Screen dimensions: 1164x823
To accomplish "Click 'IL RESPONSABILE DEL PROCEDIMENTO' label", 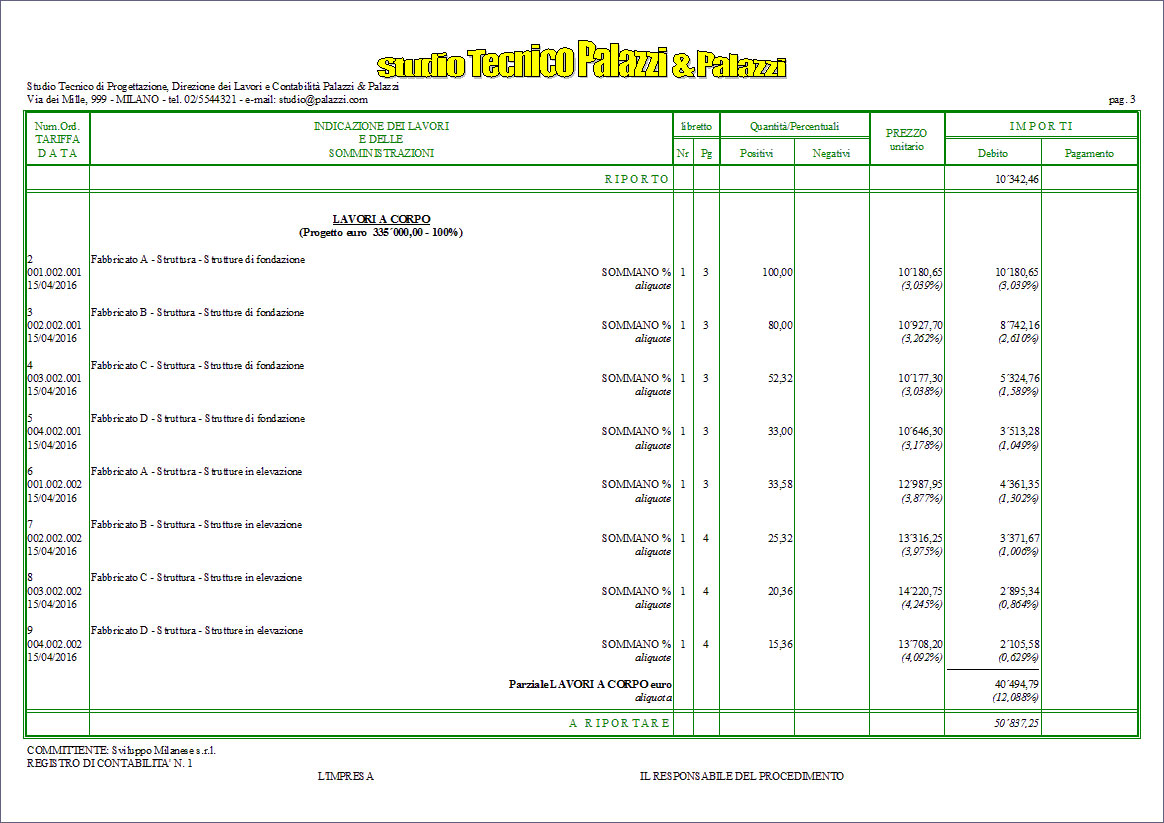I will (742, 776).
